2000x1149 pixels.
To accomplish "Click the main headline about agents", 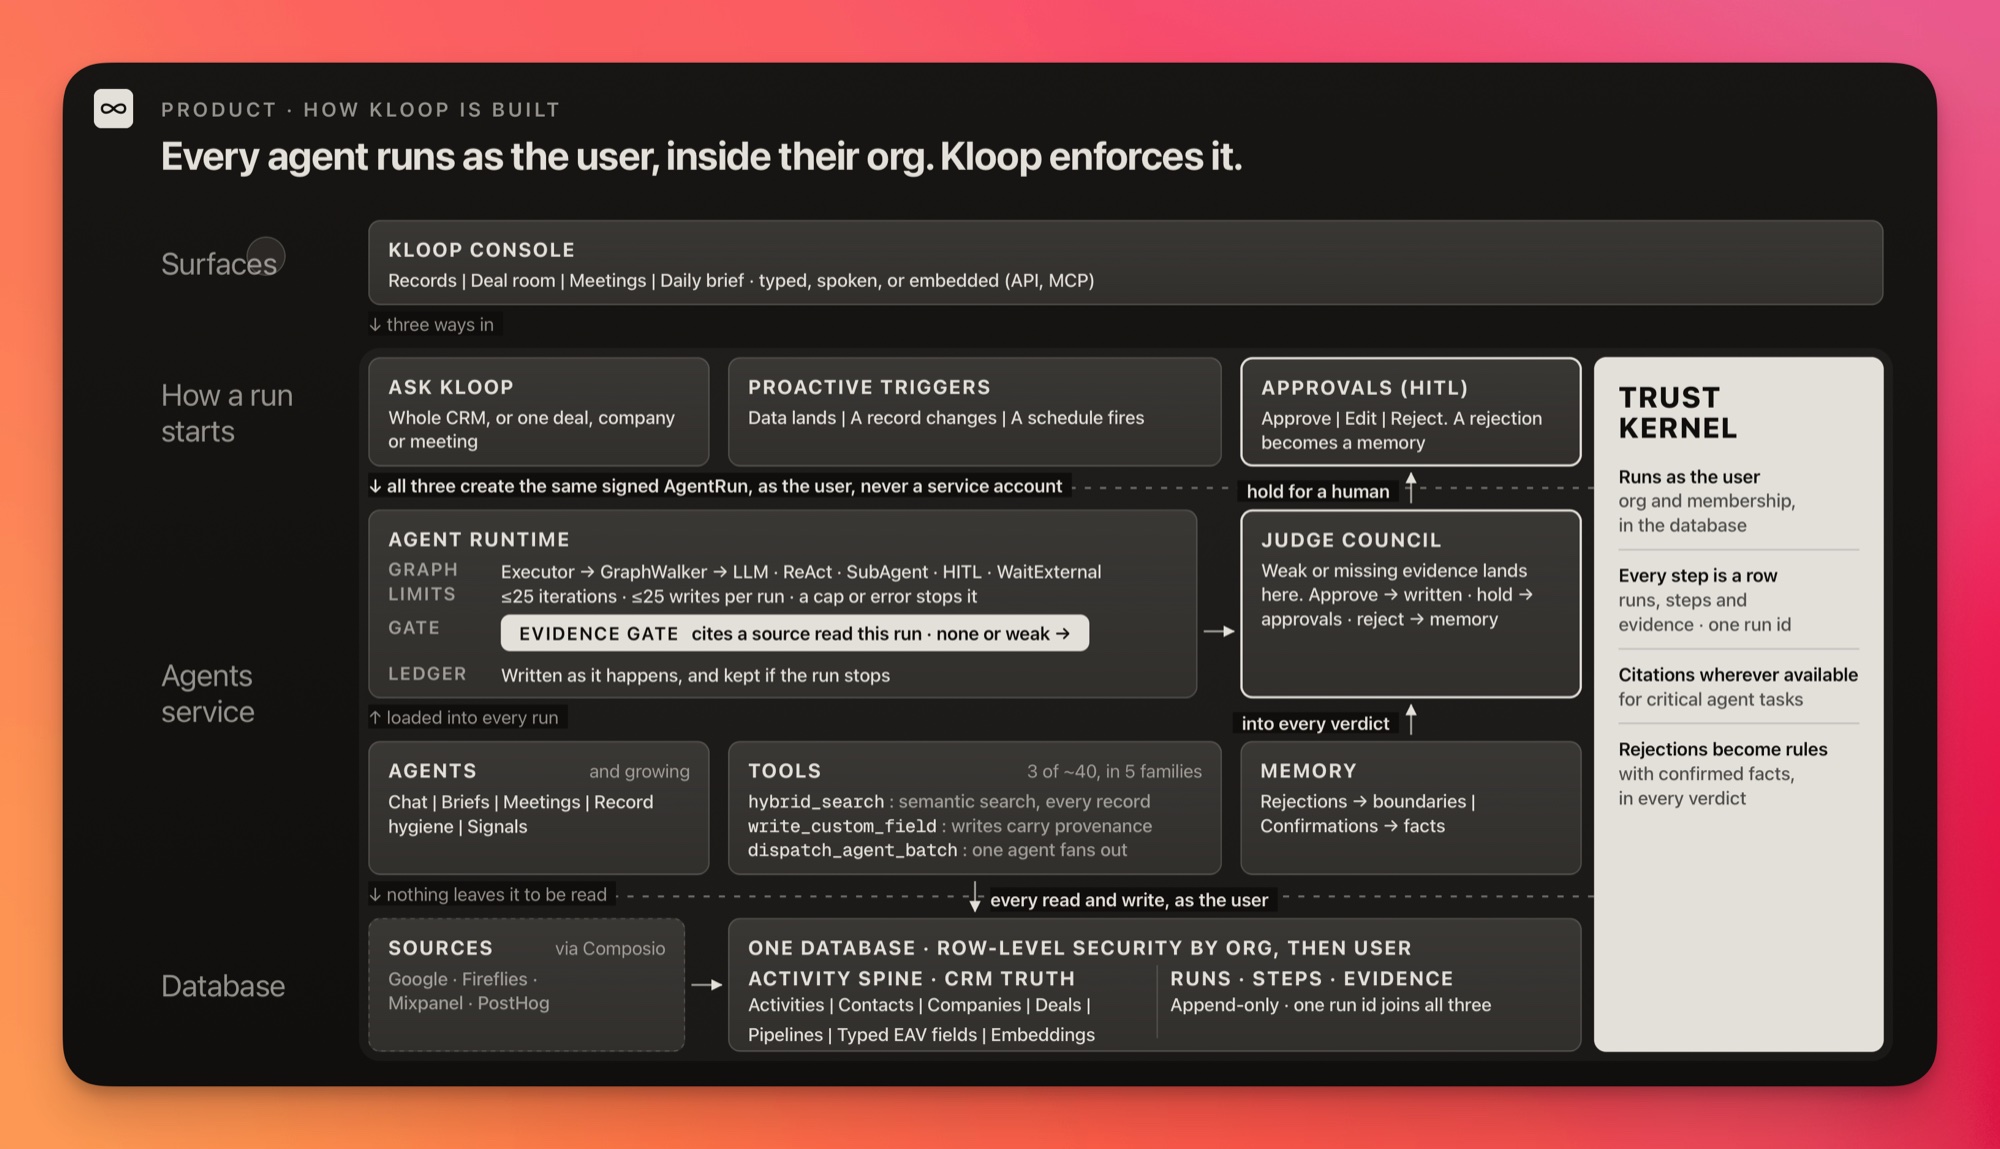I will point(701,157).
